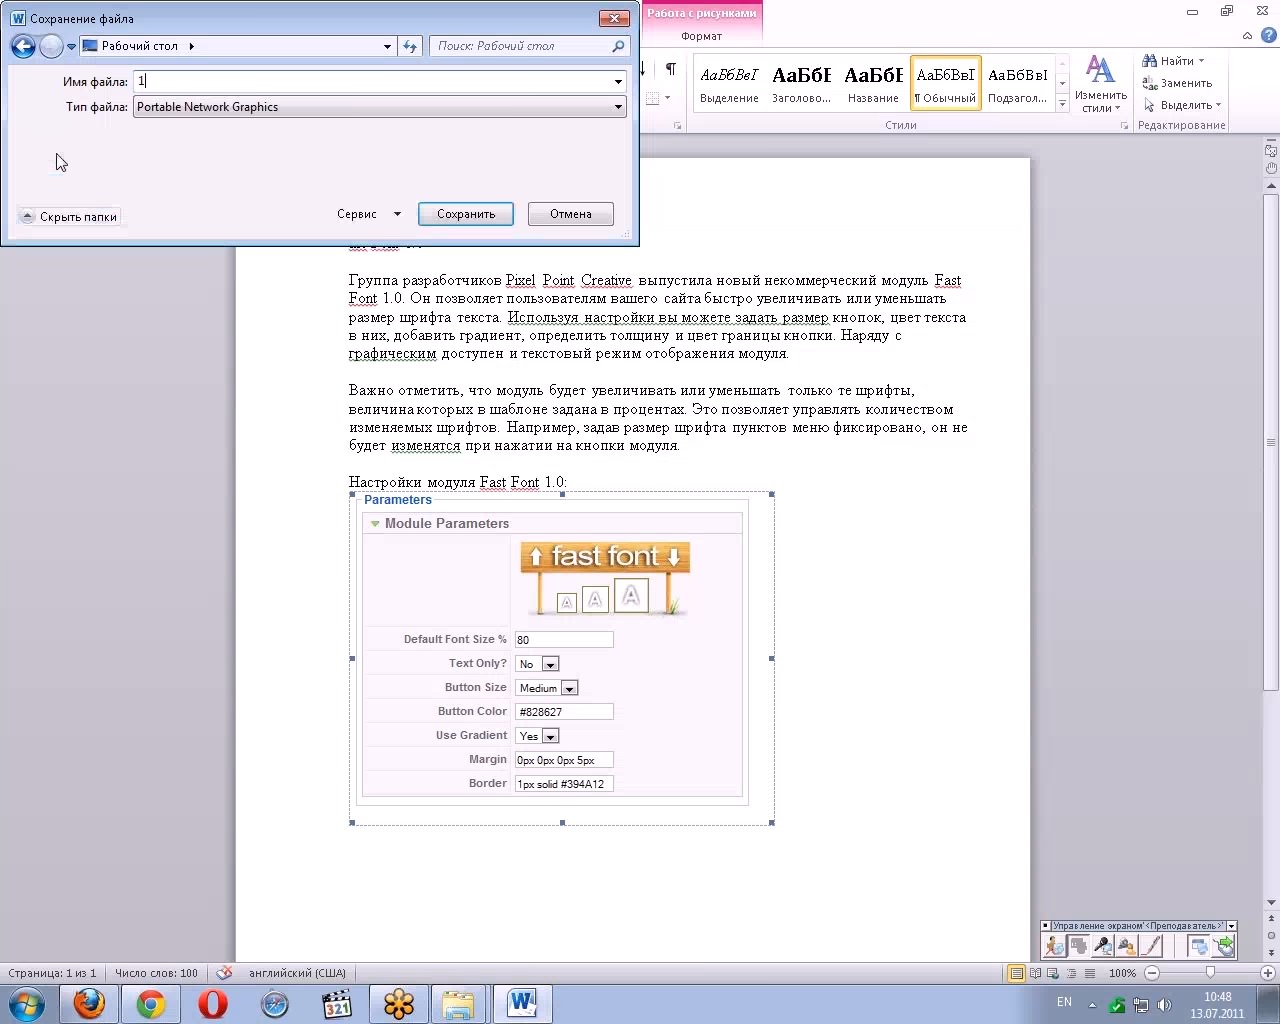The image size is (1280, 1024).
Task: Open recent locations arrow beside navigation buttons
Action: click(x=71, y=46)
